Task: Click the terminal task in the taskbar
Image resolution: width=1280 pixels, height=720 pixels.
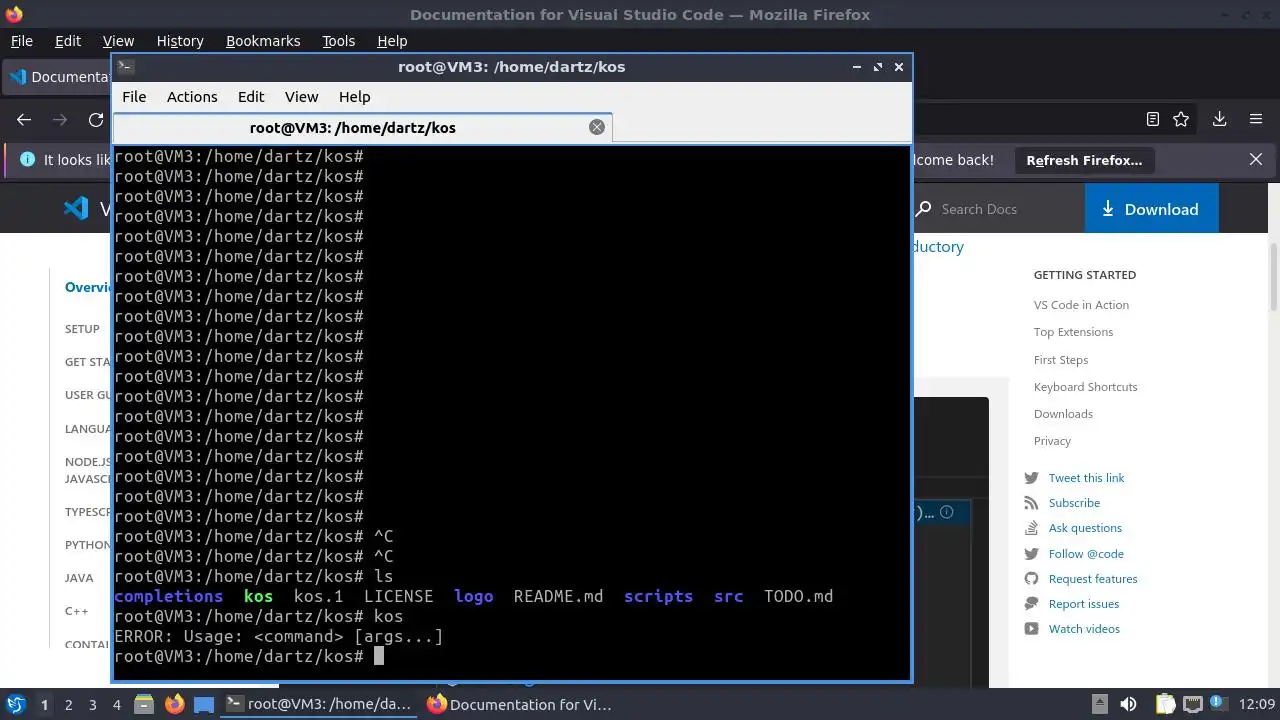Action: (320, 704)
